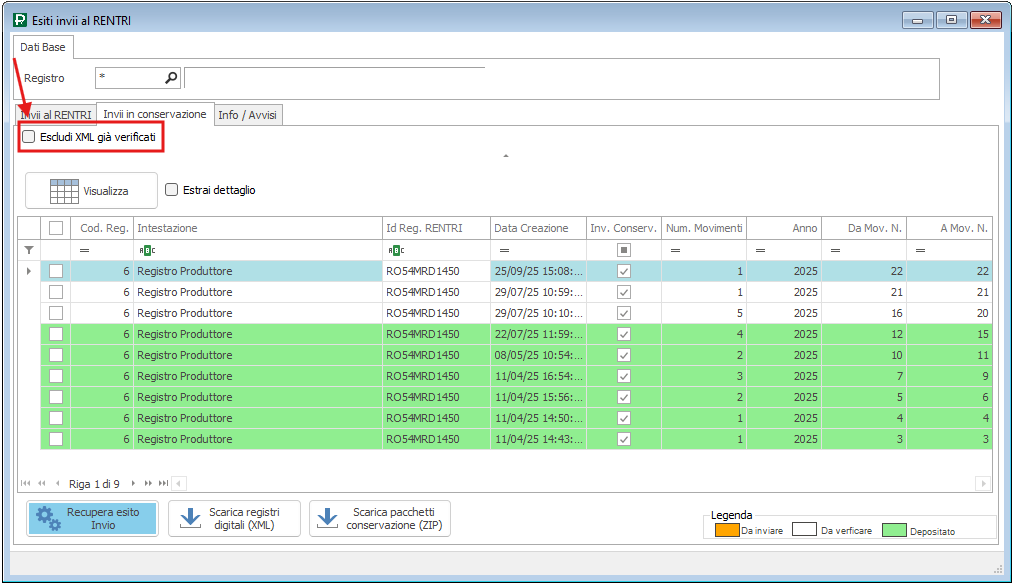Enable Escludi XML già verificati checkbox
This screenshot has height=584, width=1013.
pos(29,137)
